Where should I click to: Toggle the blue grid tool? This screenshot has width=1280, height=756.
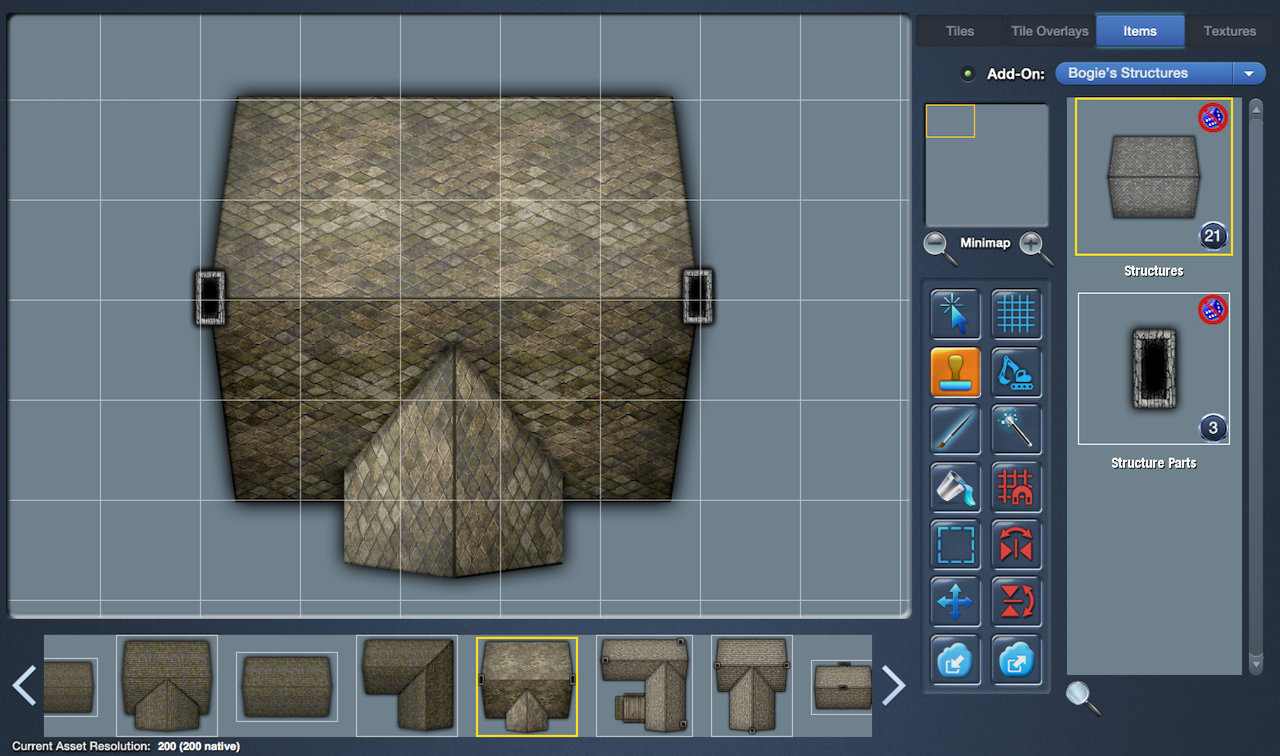click(x=1016, y=315)
